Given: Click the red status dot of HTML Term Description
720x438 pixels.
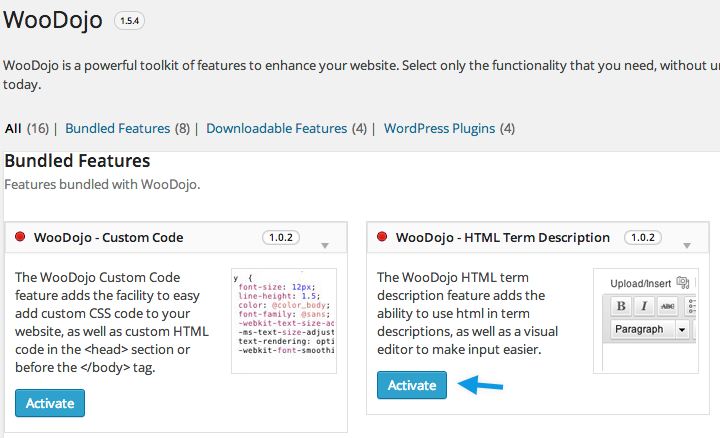Looking at the screenshot, I should pyautogui.click(x=382, y=237).
